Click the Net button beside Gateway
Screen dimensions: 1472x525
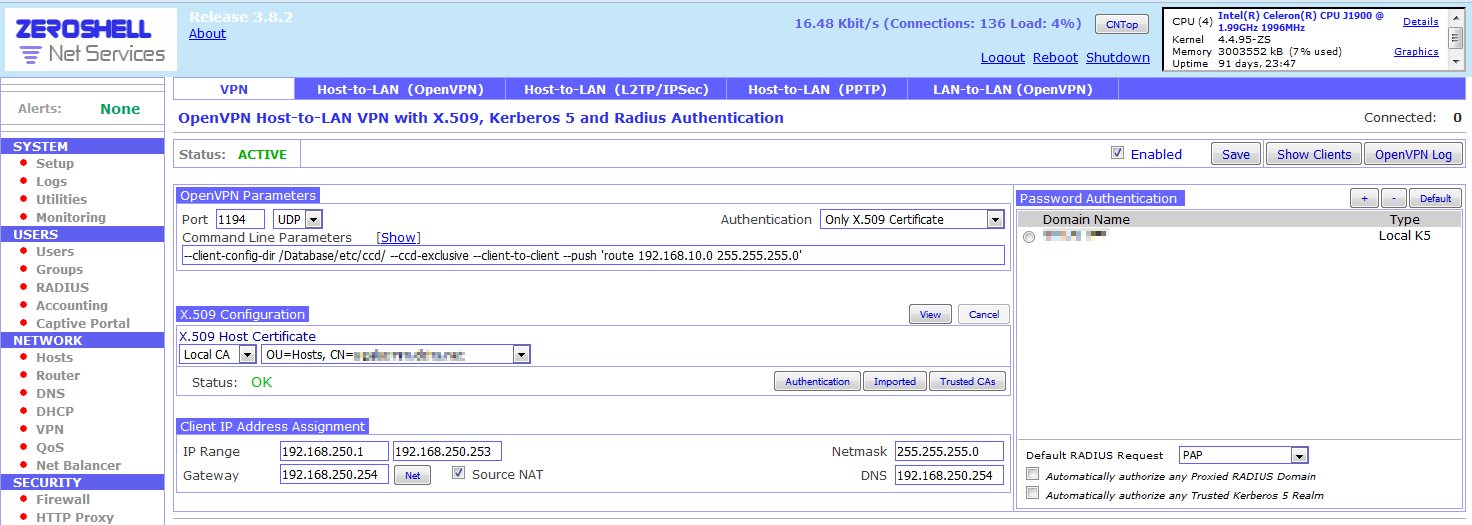tap(412, 475)
